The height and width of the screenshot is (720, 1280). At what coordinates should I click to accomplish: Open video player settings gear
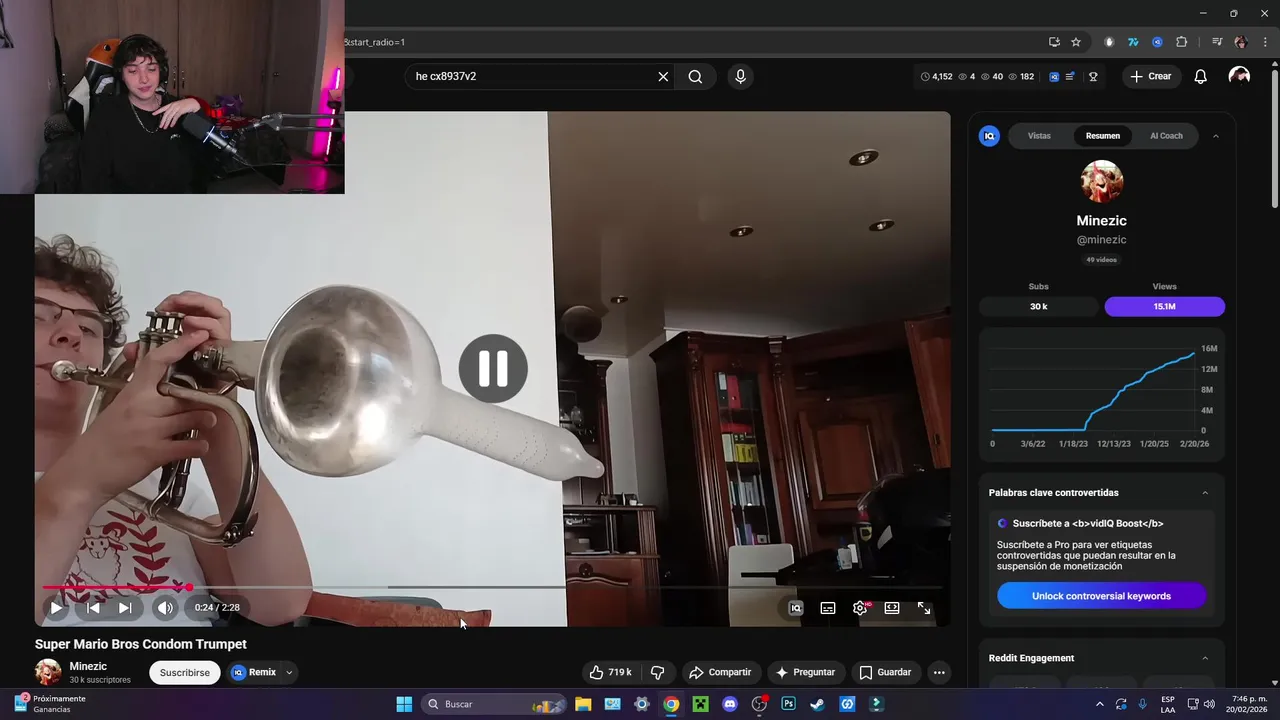point(860,608)
